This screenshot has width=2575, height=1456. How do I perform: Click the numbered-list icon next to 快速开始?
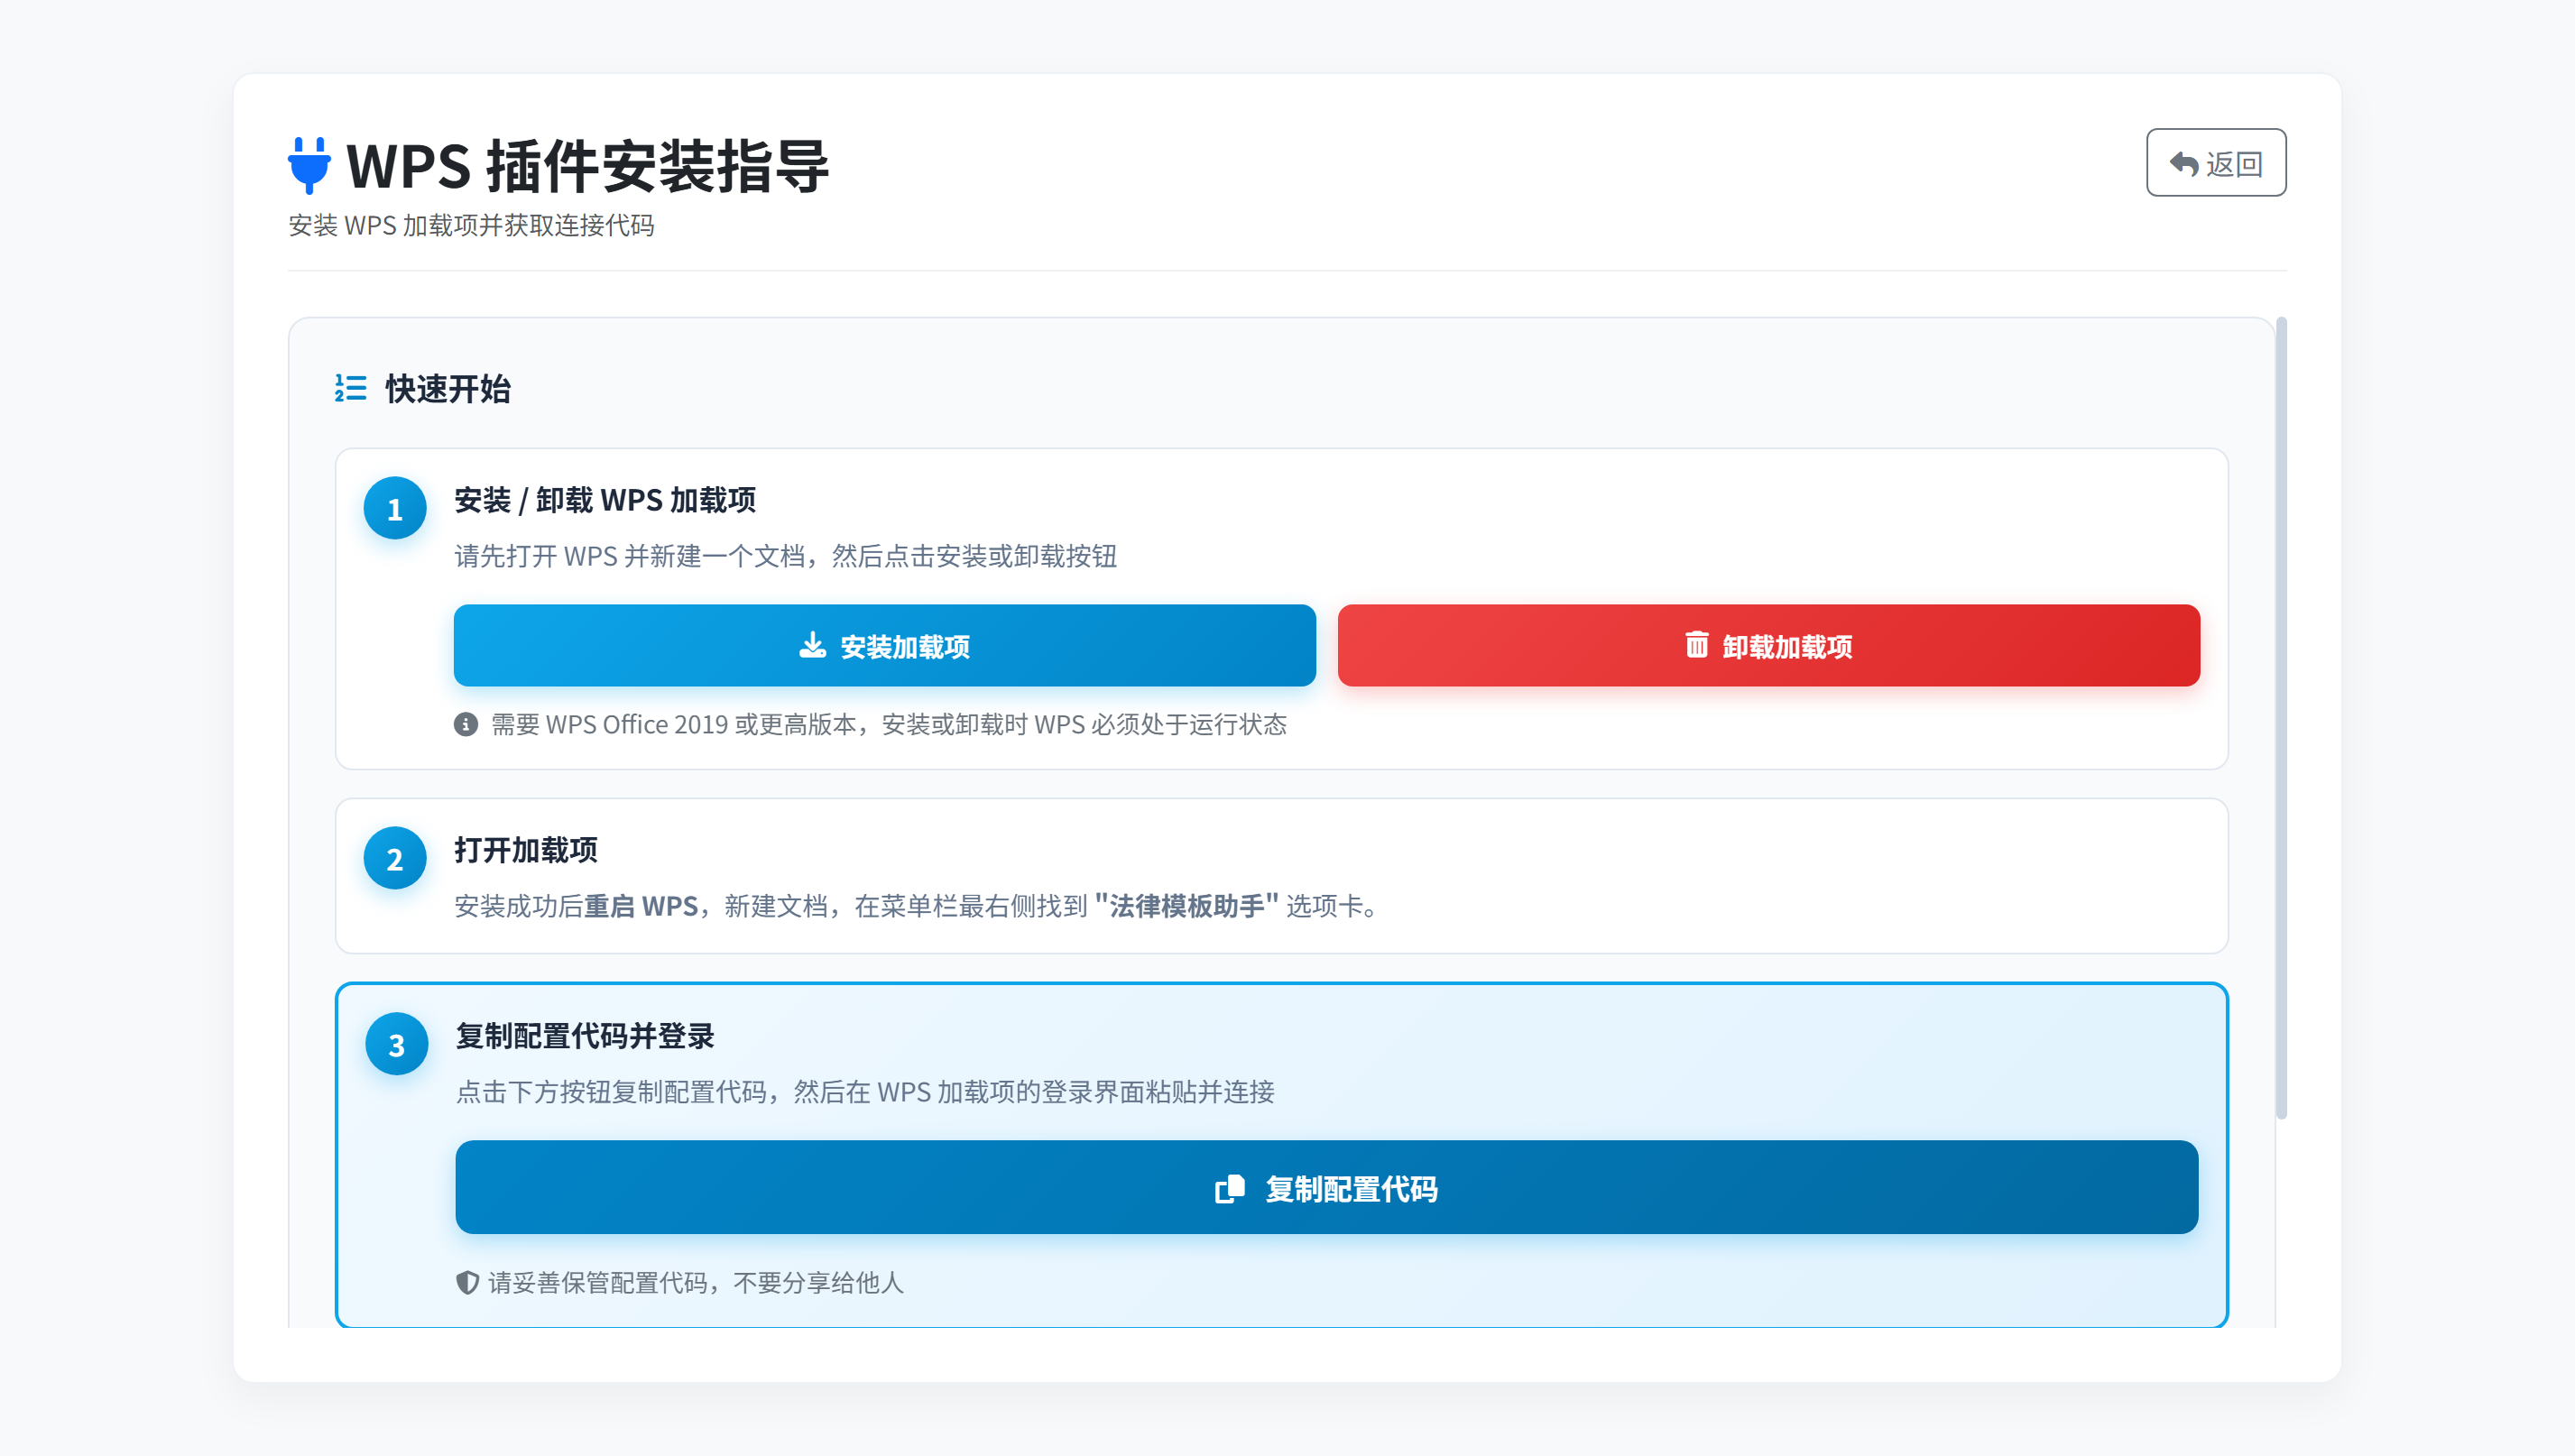pyautogui.click(x=349, y=389)
